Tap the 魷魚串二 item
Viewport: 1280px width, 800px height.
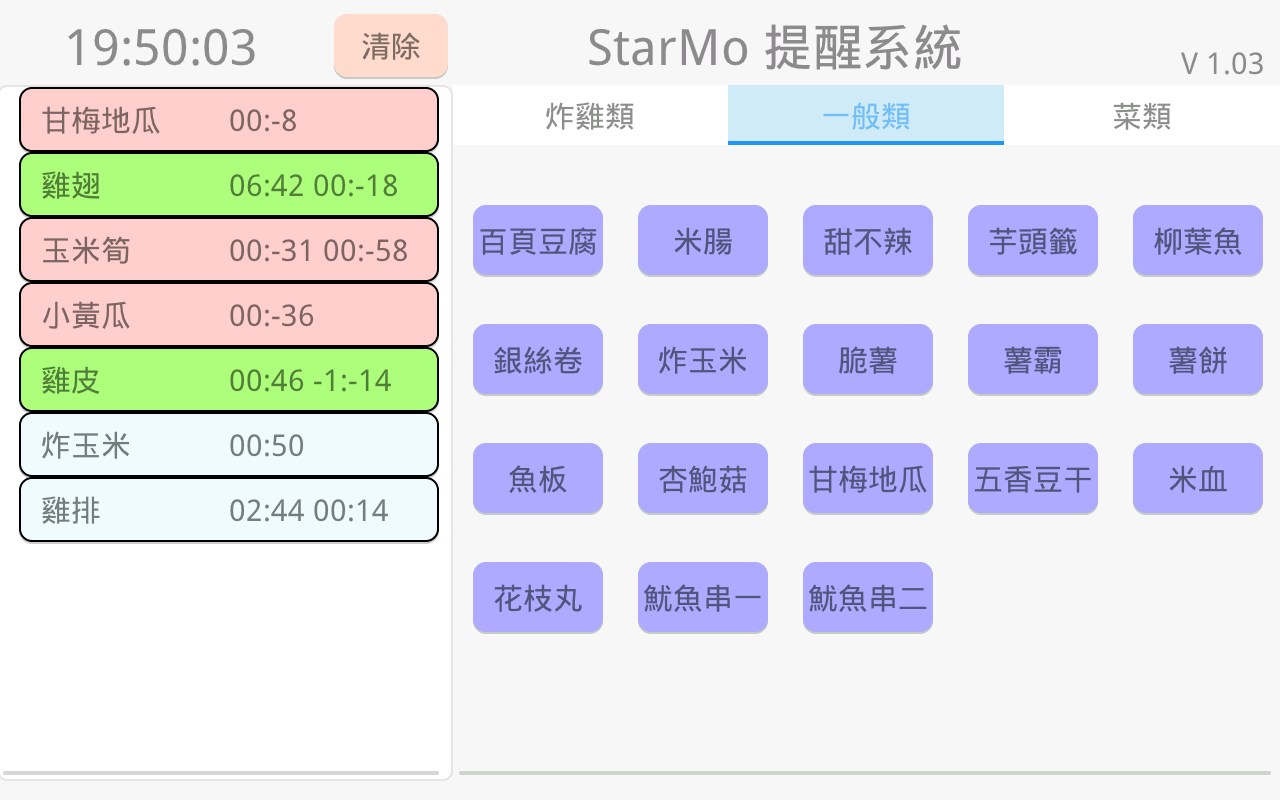[x=868, y=597]
